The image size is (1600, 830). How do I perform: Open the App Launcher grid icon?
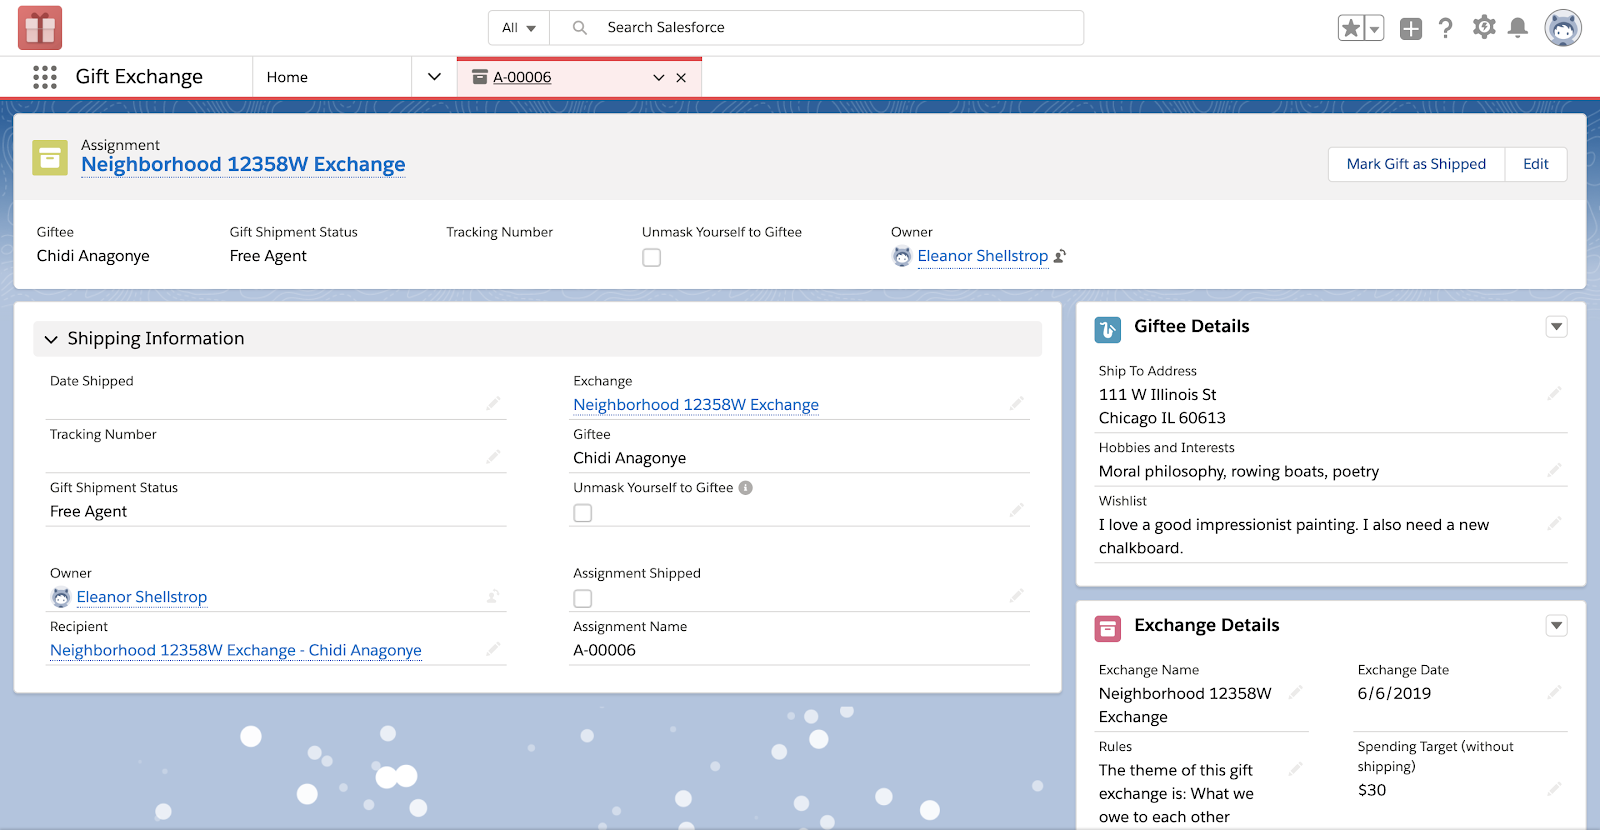pyautogui.click(x=45, y=77)
